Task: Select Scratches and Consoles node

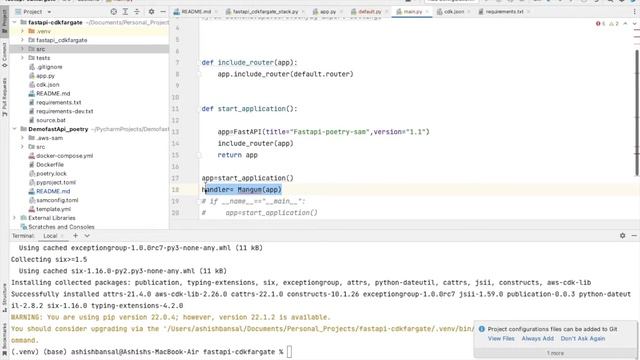Action: 61,227
